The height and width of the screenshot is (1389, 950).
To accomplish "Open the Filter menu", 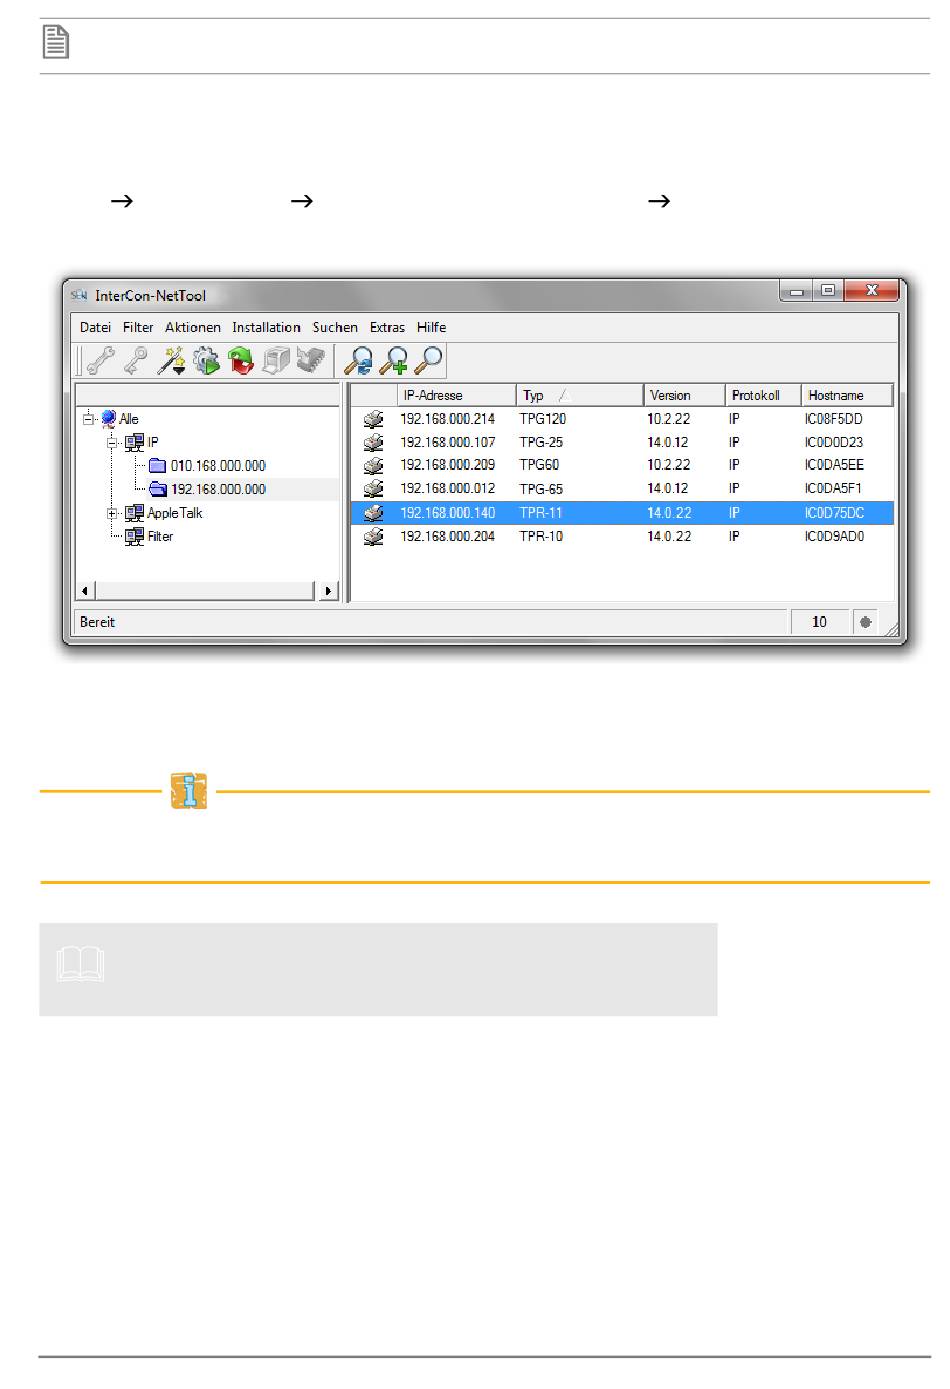I will pyautogui.click(x=138, y=327).
